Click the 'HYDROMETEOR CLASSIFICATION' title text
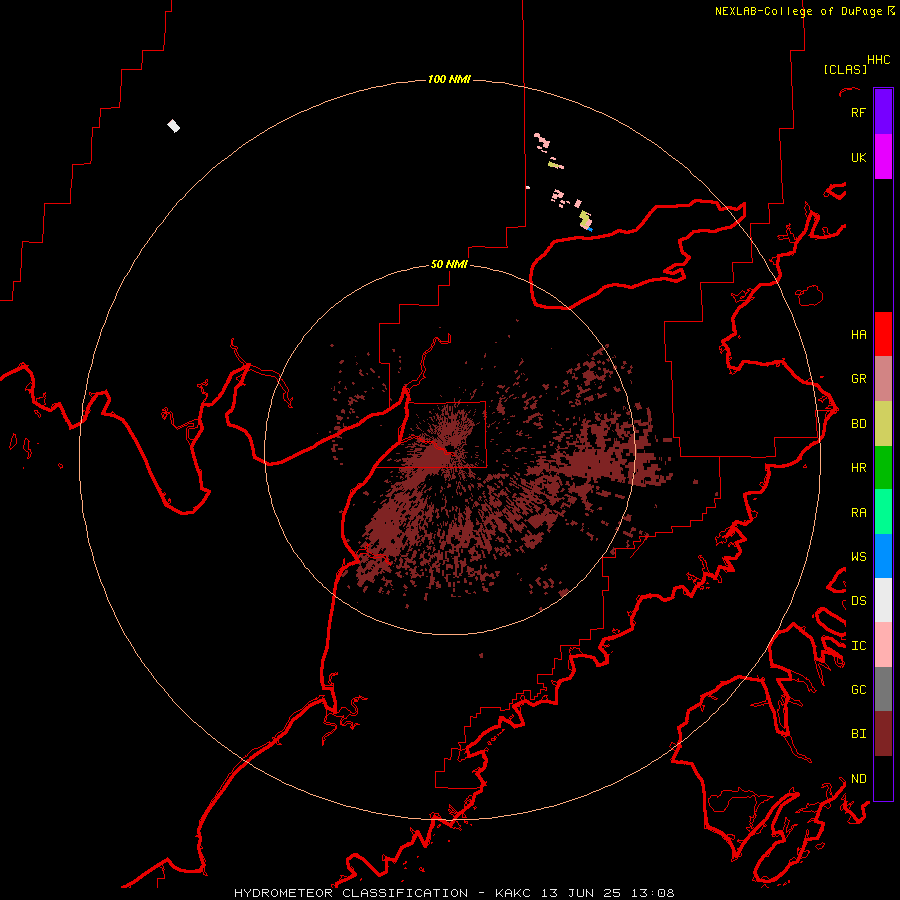This screenshot has height=900, width=900. [x=351, y=893]
